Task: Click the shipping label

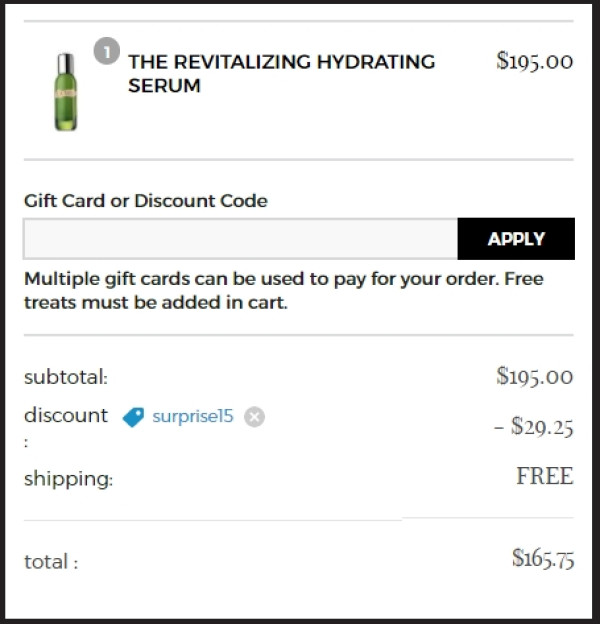Action: pos(68,479)
